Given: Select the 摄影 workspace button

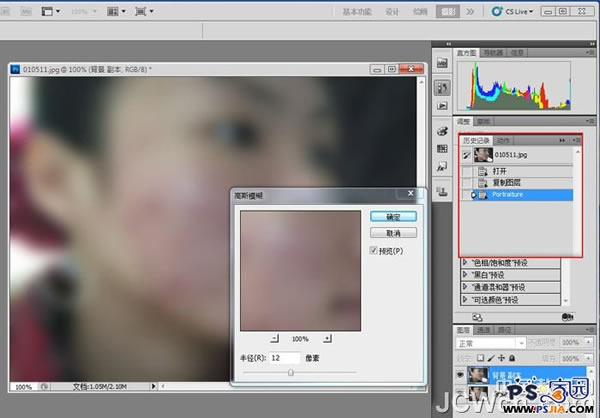Looking at the screenshot, I should (448, 12).
